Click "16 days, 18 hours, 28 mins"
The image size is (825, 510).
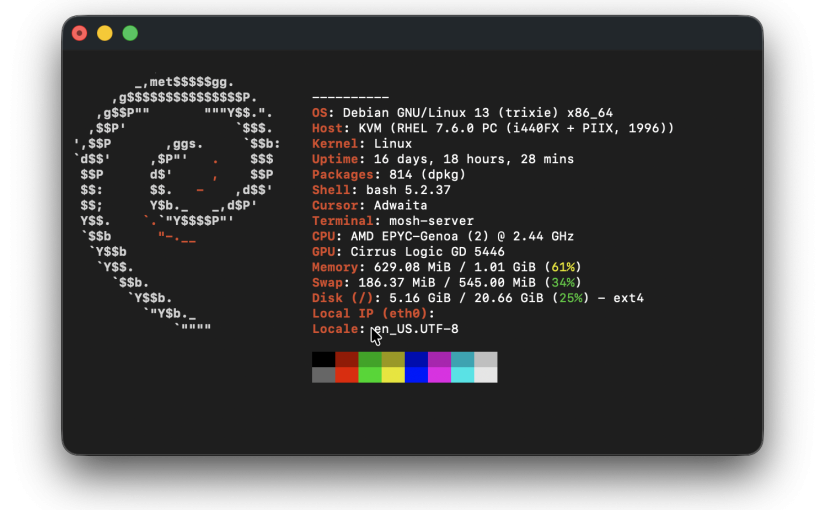(x=474, y=159)
